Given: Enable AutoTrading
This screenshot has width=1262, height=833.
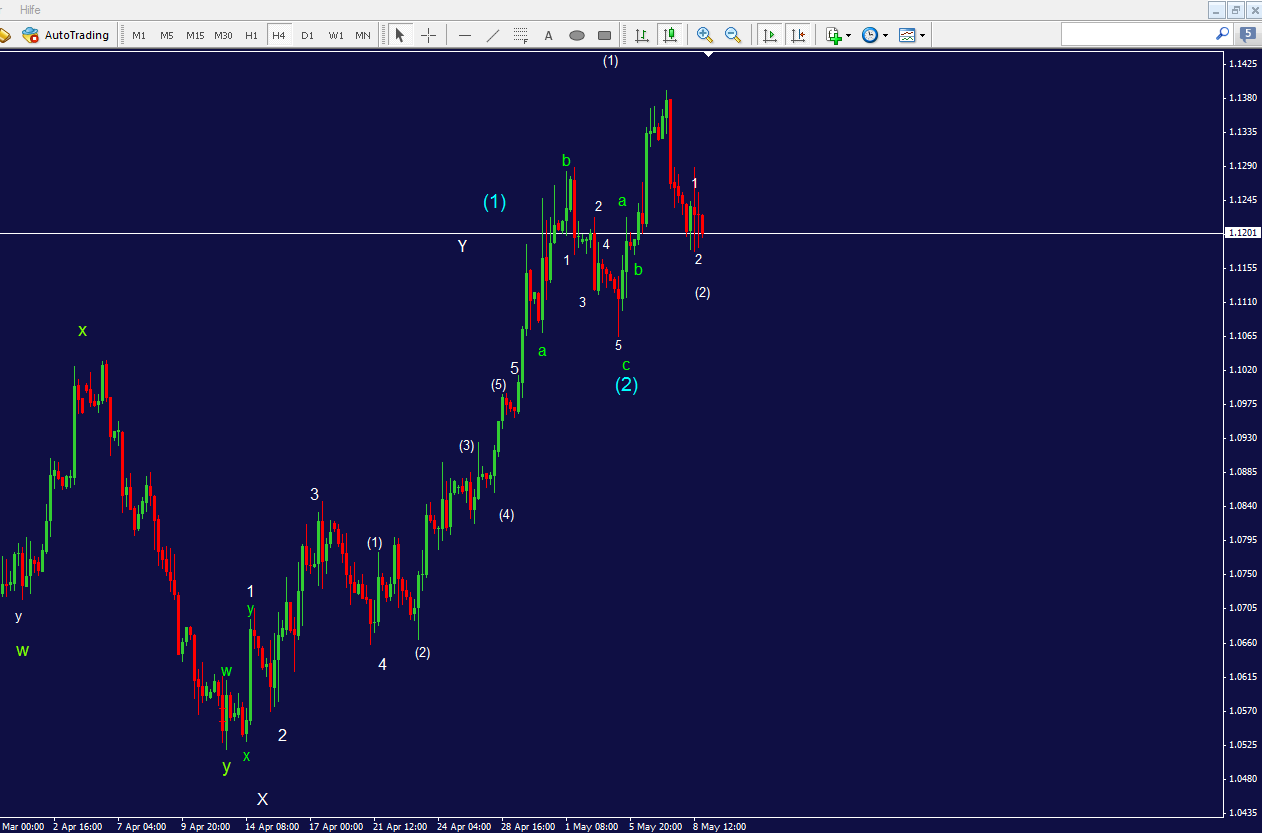Looking at the screenshot, I should (x=65, y=35).
